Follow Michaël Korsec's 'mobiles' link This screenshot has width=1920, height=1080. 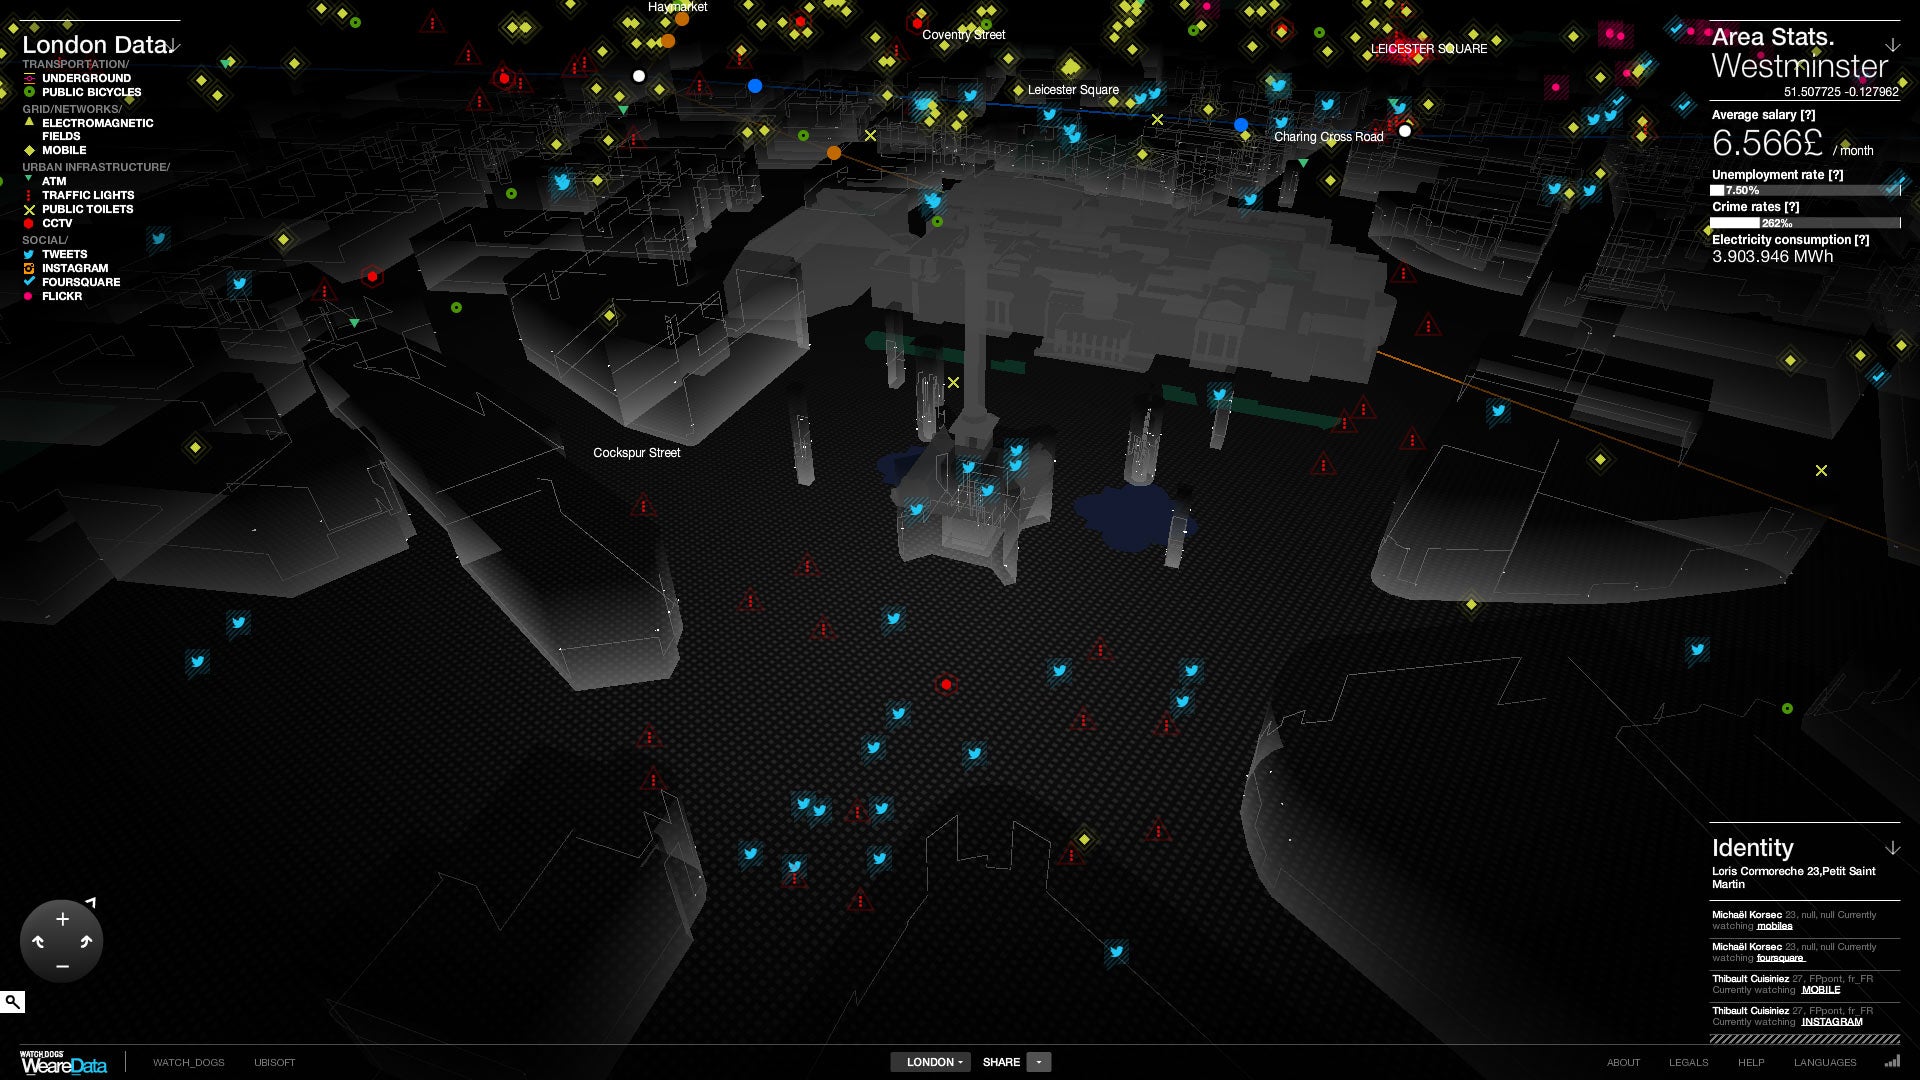coord(1775,926)
